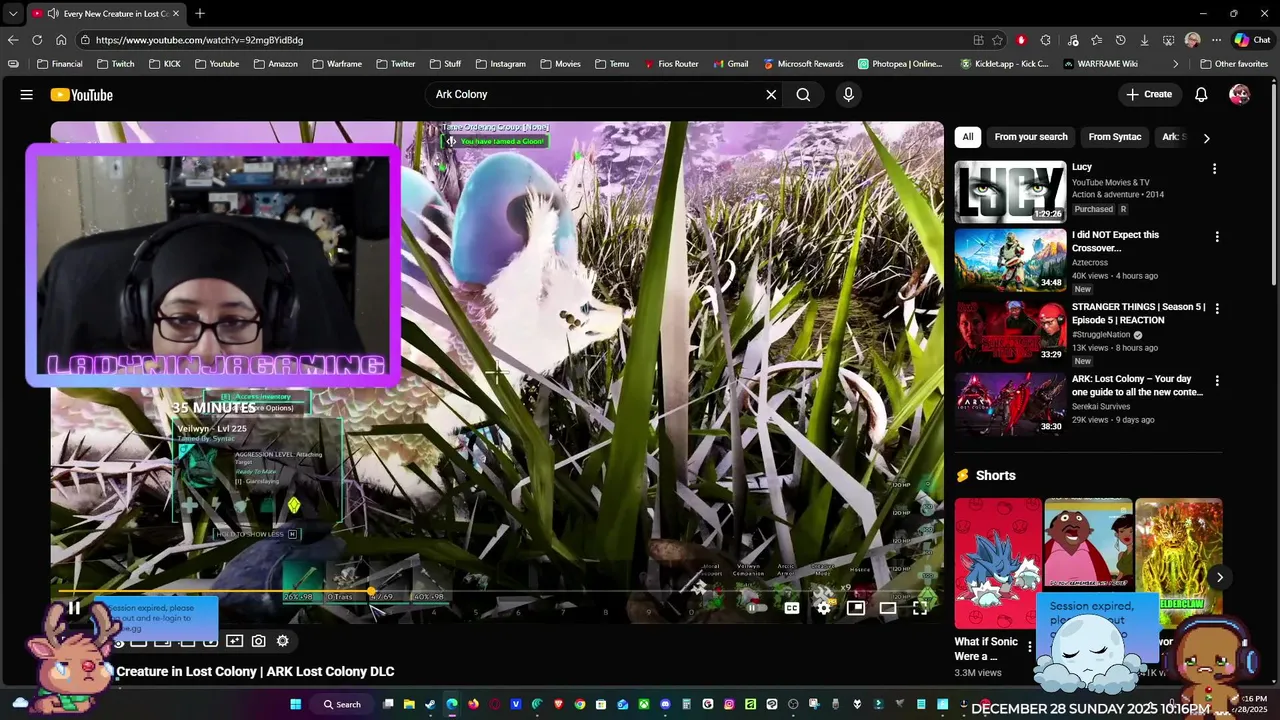Clear the Ark Colony search text
This screenshot has height=720, width=1280.
click(771, 95)
